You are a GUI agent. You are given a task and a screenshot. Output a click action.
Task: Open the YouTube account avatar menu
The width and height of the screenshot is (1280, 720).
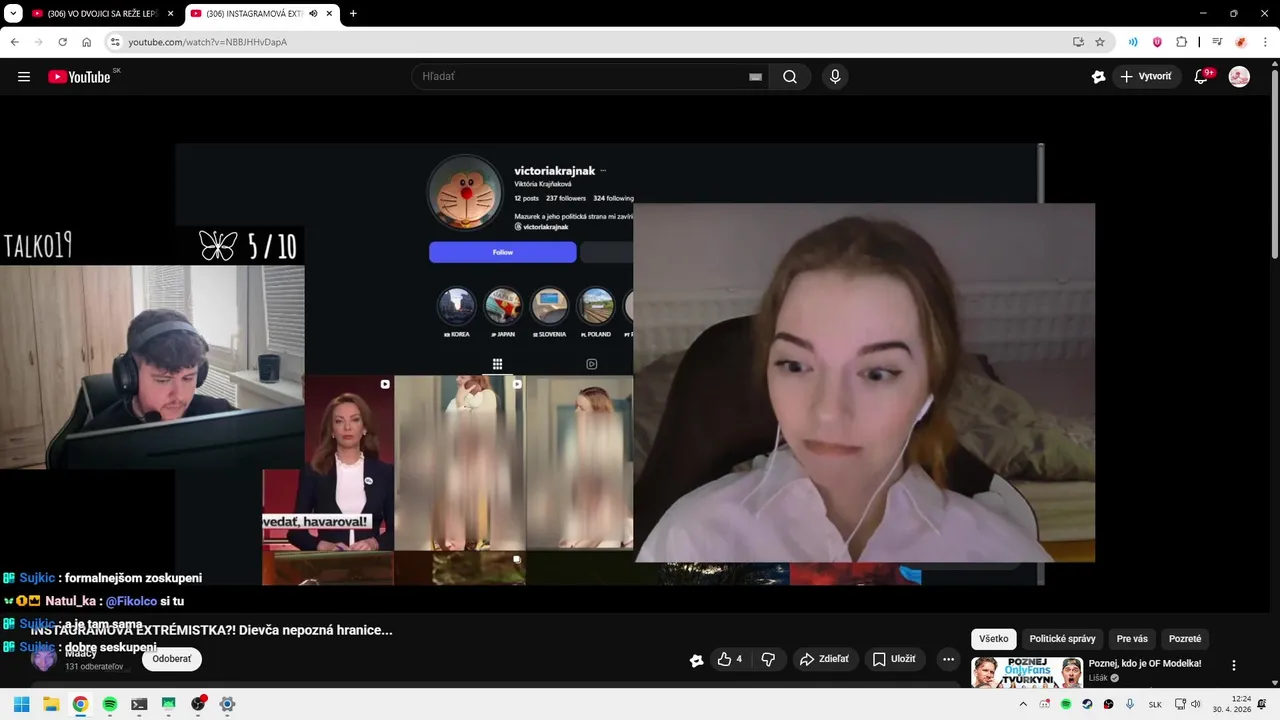(1239, 77)
